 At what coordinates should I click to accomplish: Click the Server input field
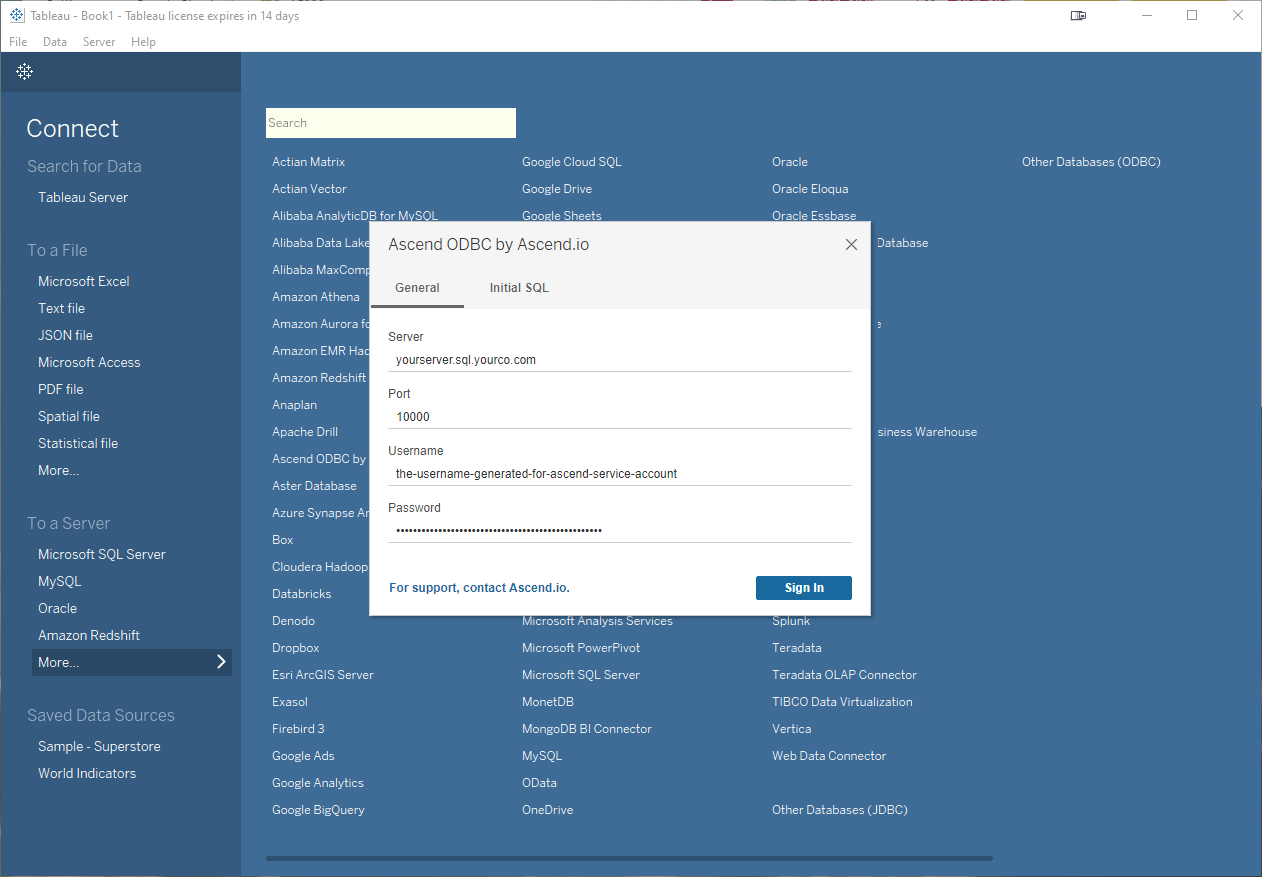[x=620, y=360]
